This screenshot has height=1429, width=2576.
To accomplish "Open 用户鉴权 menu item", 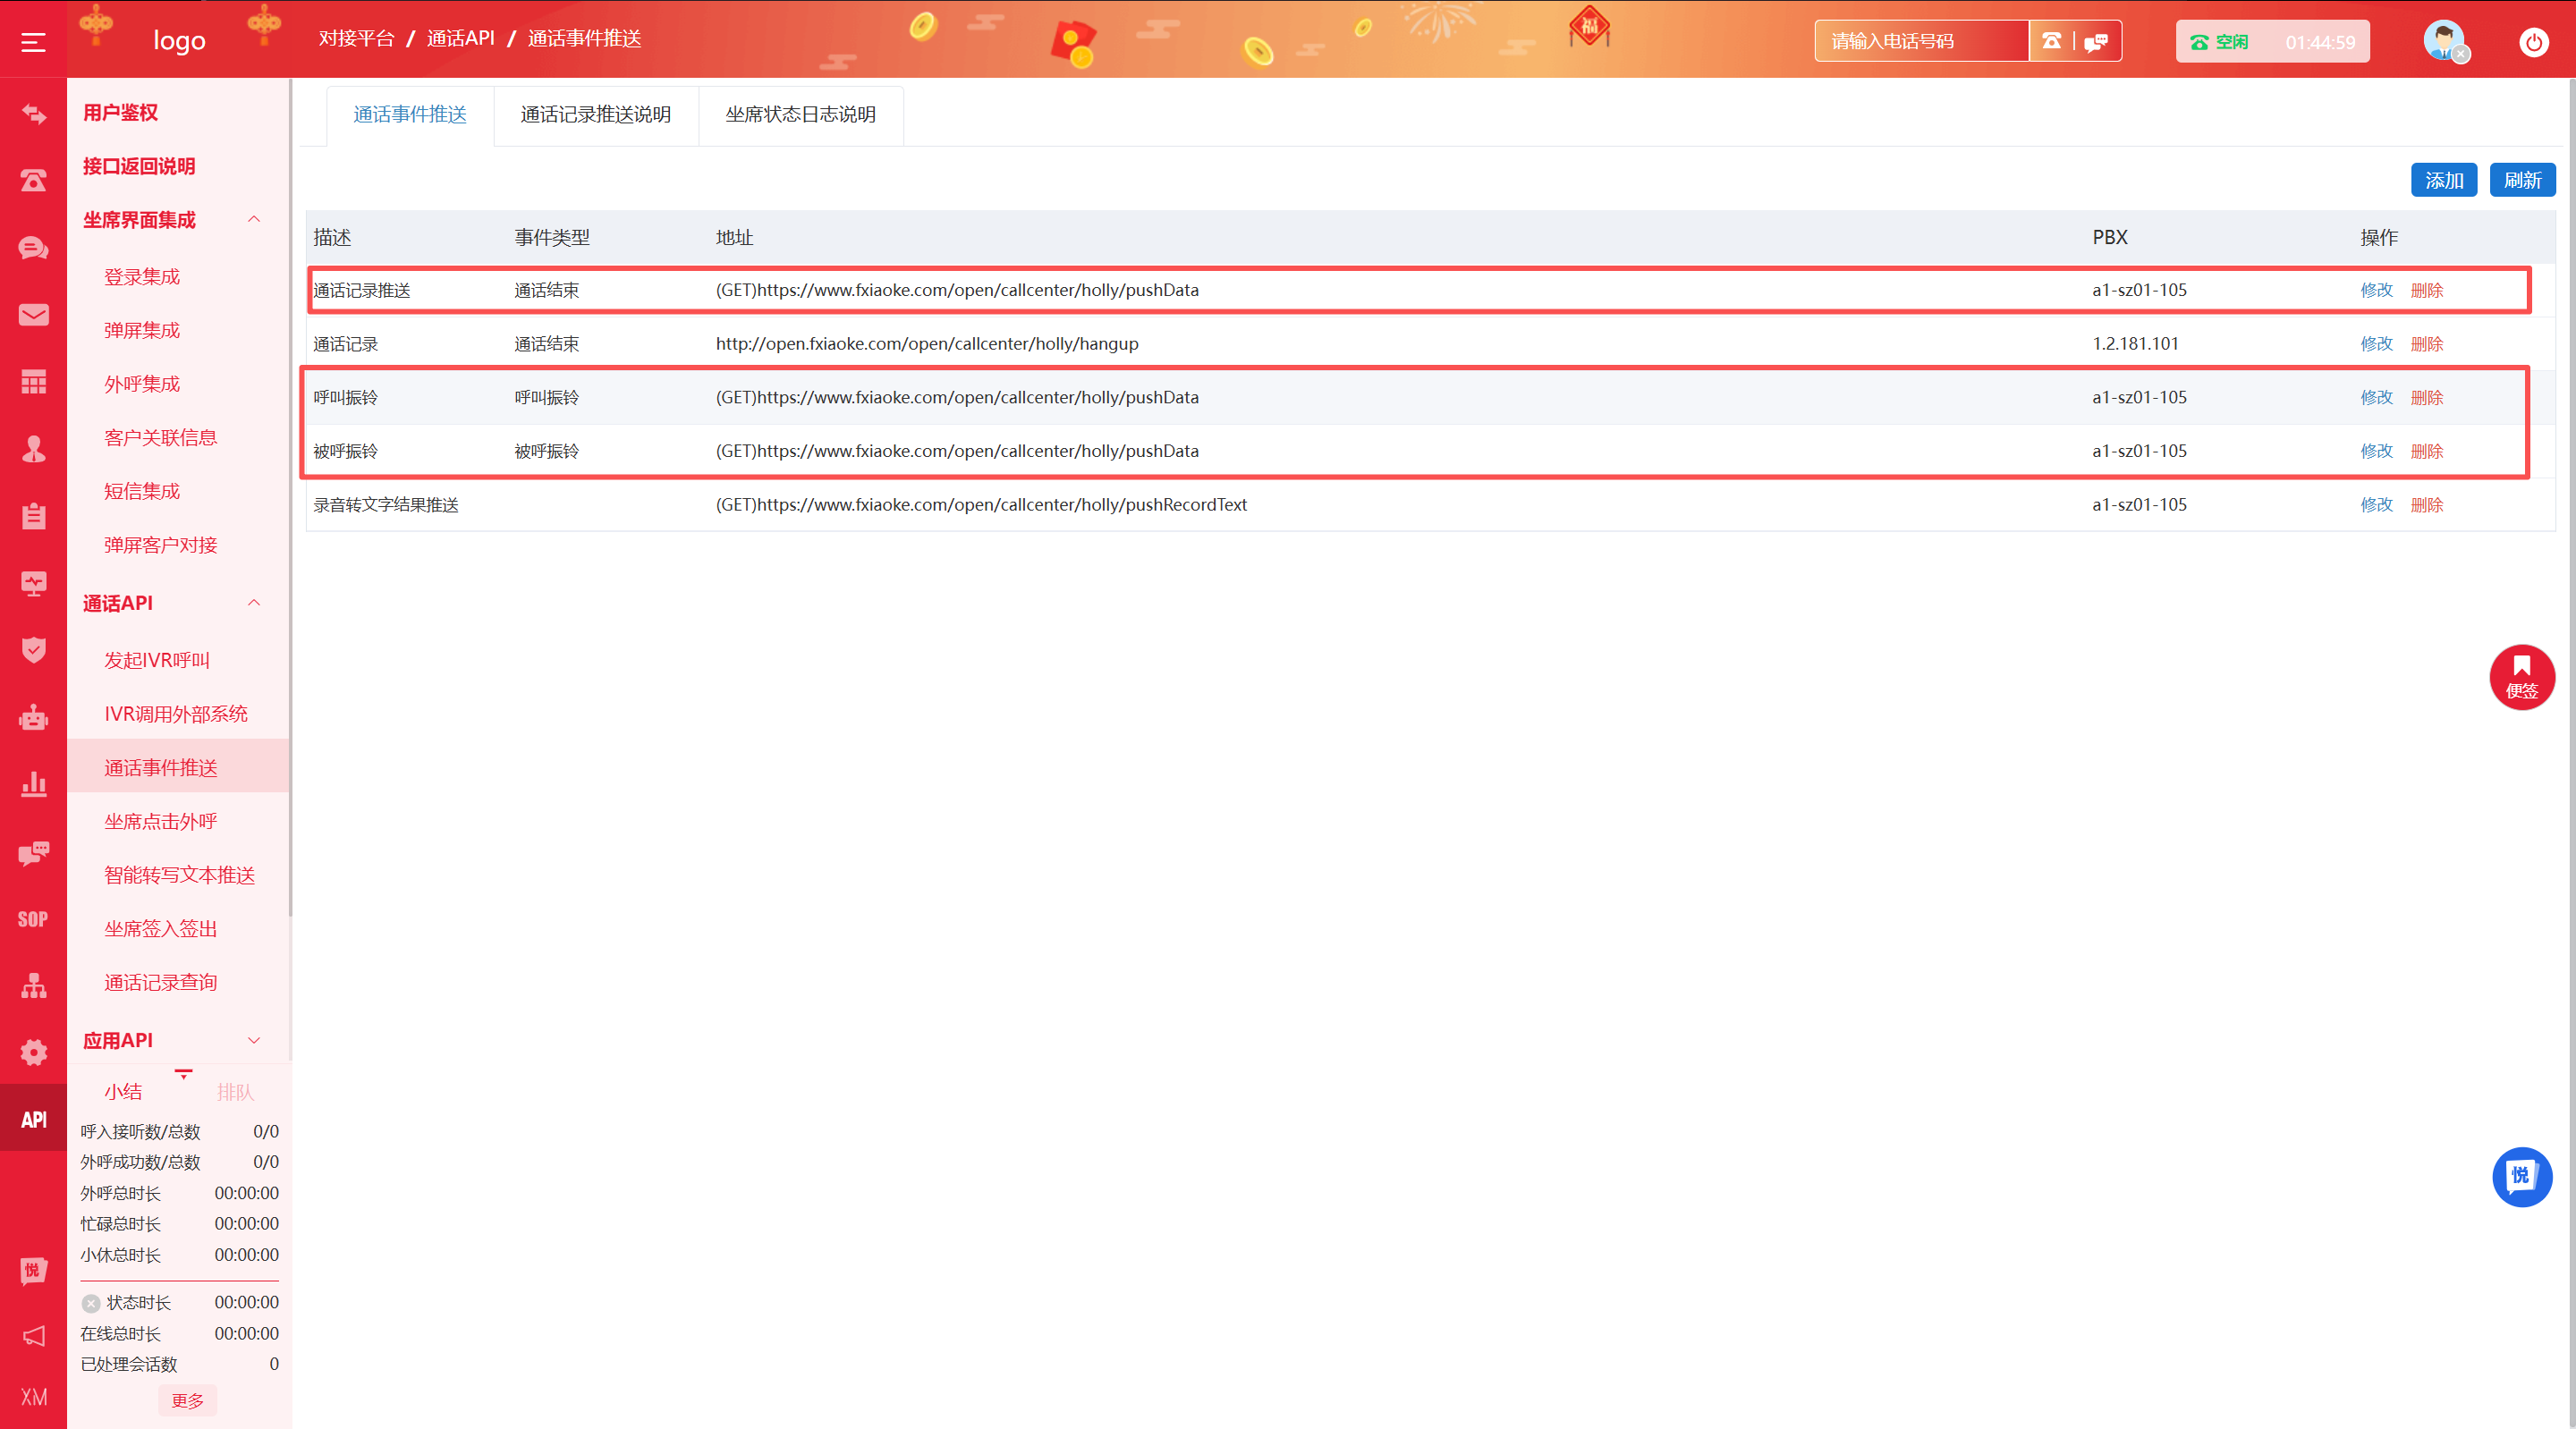I will (x=120, y=112).
